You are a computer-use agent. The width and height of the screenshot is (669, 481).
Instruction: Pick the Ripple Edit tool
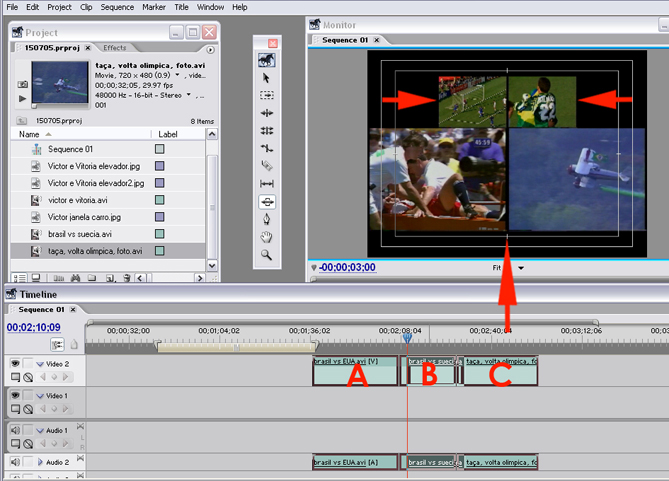267,113
